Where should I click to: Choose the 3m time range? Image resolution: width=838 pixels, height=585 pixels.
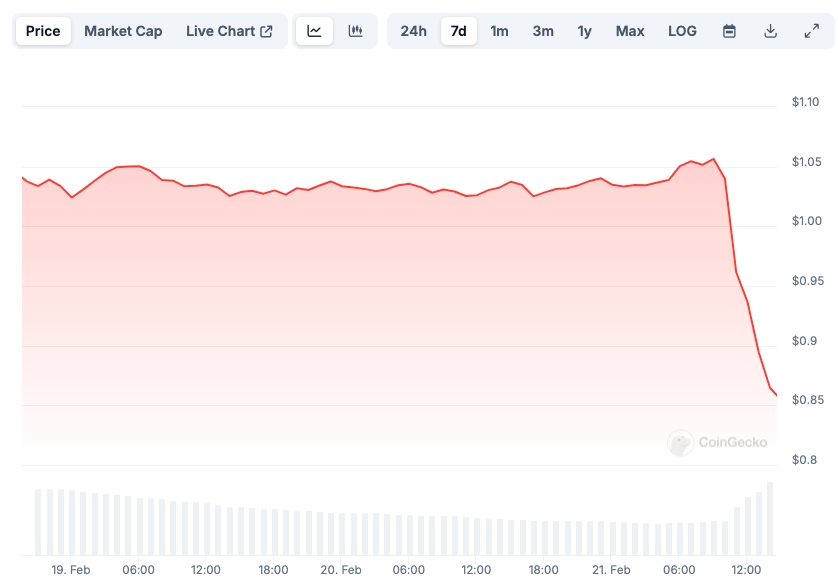tap(543, 31)
